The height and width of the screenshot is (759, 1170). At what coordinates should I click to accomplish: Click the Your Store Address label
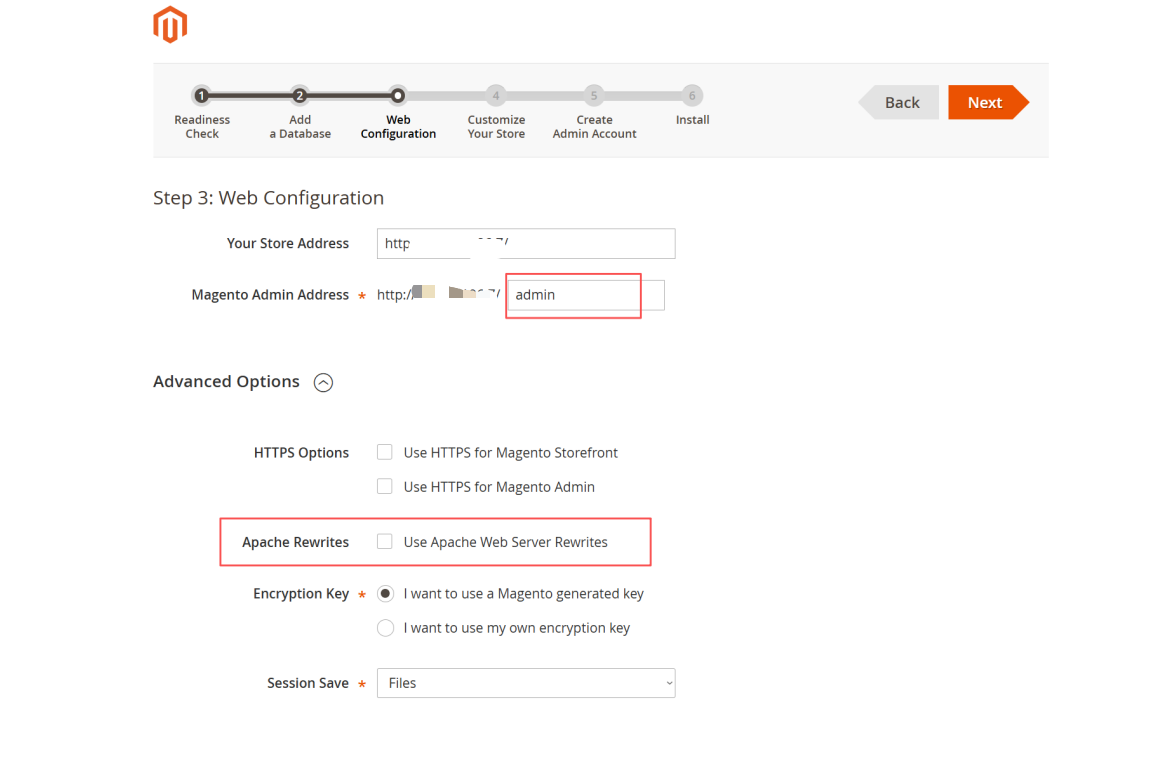(x=287, y=243)
